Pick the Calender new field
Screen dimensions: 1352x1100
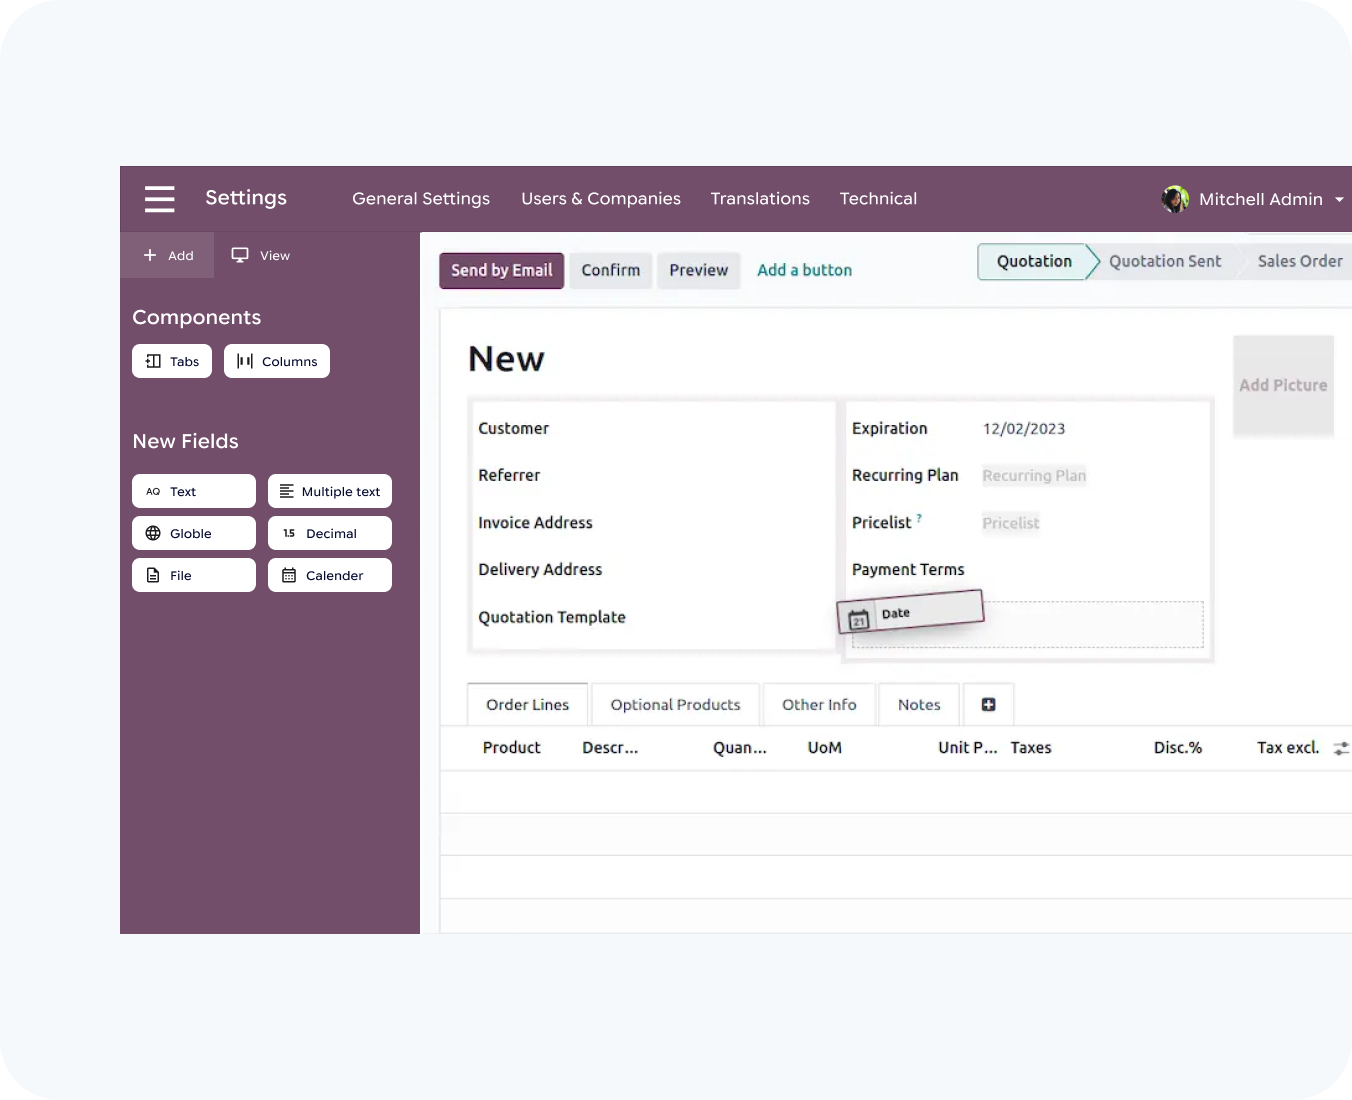[330, 575]
